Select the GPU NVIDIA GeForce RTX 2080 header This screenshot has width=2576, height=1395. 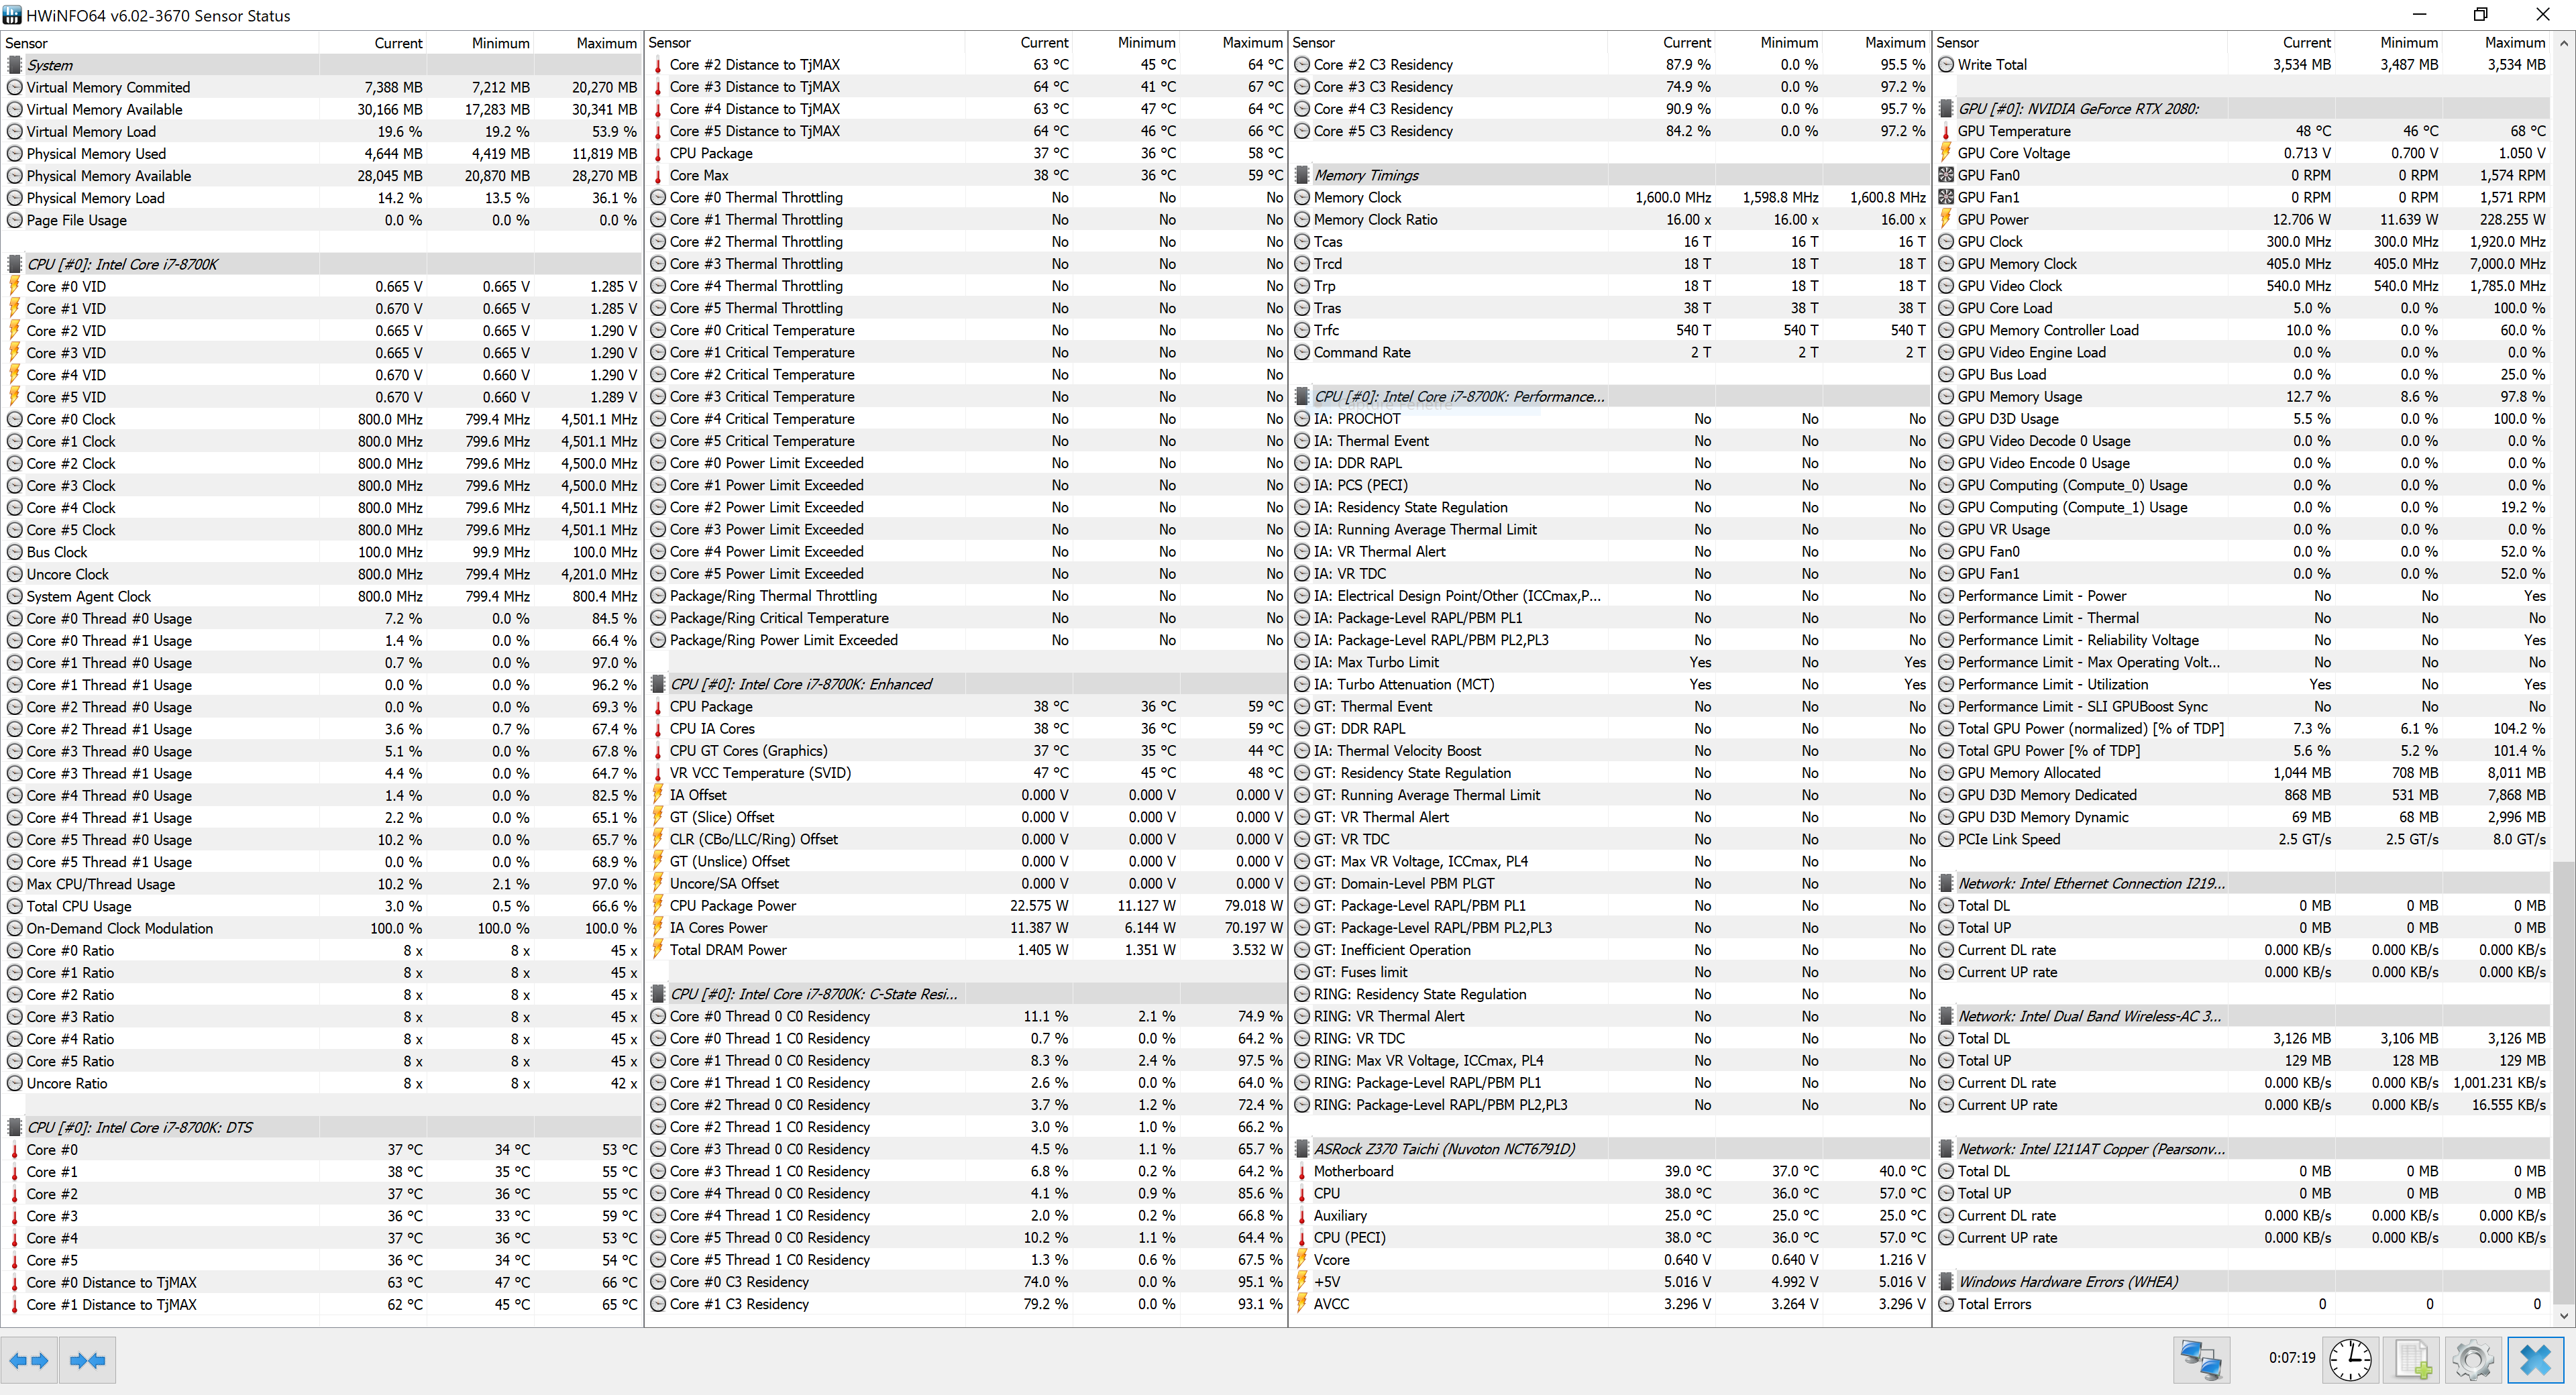(x=2078, y=109)
